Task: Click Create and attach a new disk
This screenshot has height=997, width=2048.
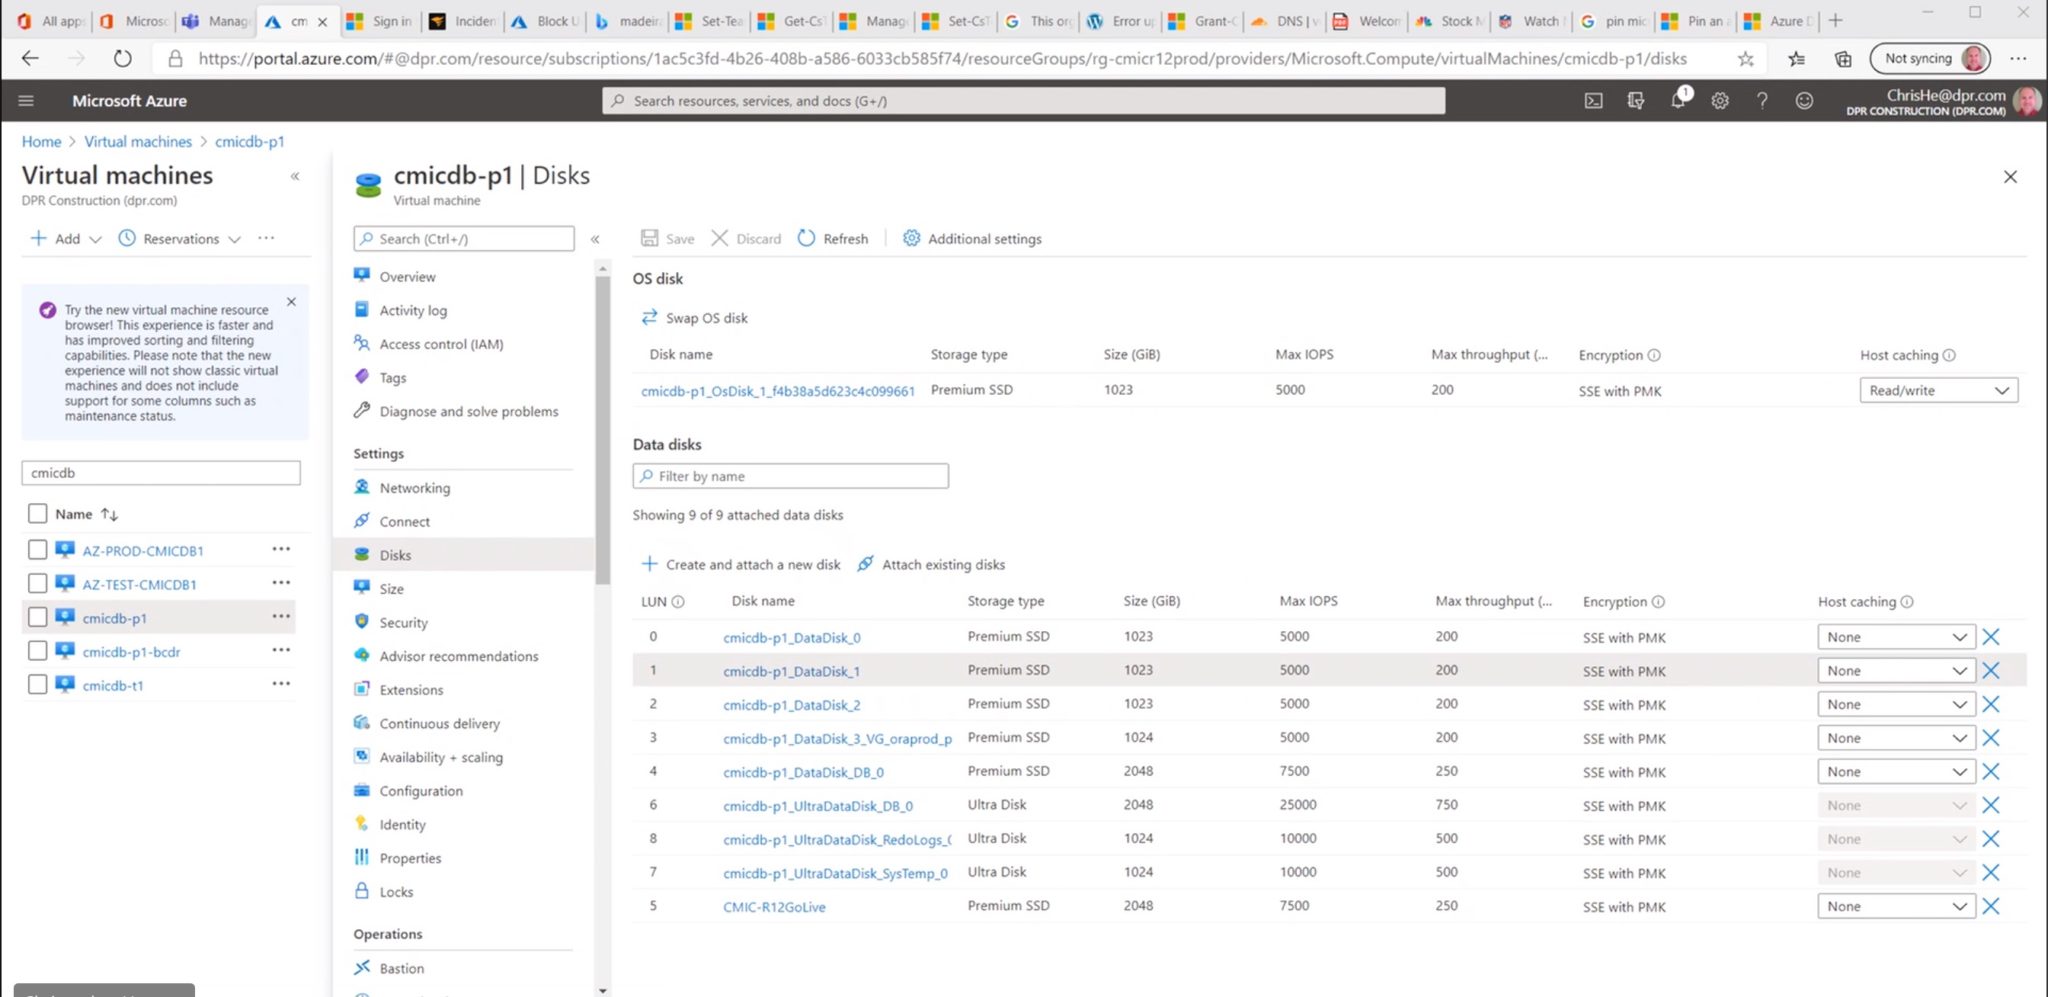Action: point(752,564)
